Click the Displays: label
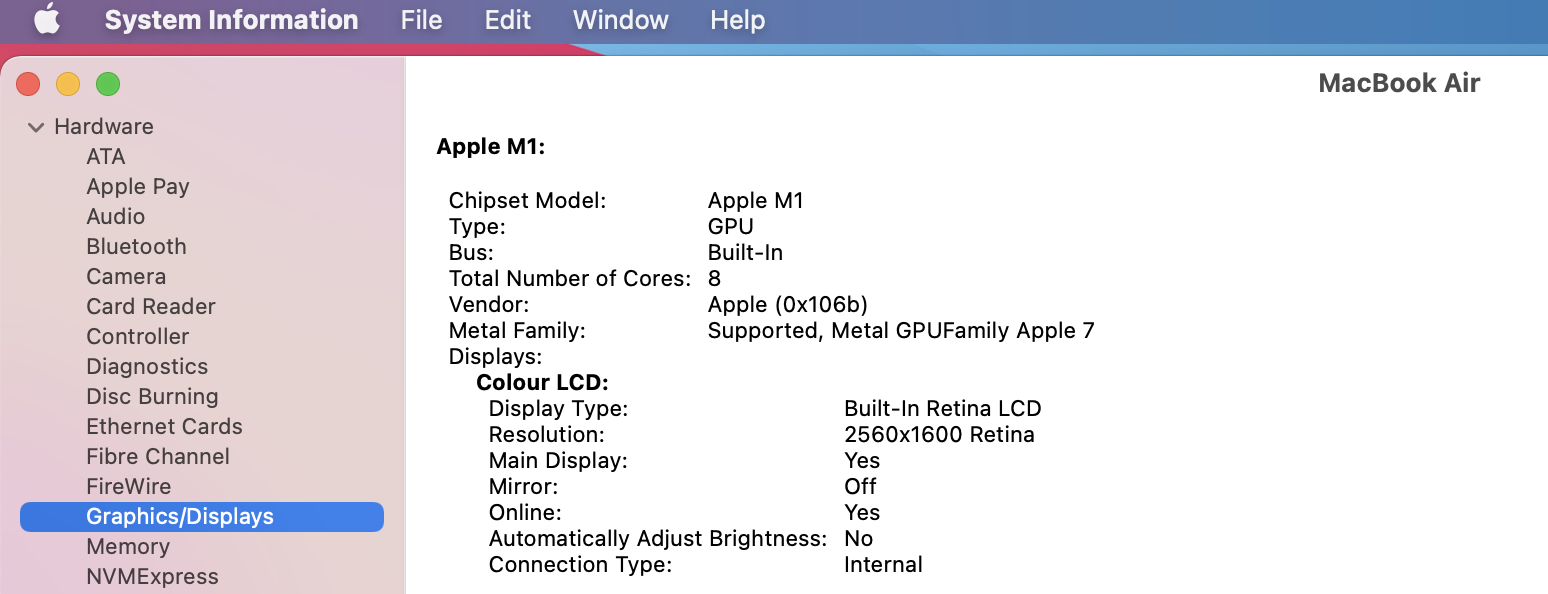The height and width of the screenshot is (594, 1548). [496, 356]
